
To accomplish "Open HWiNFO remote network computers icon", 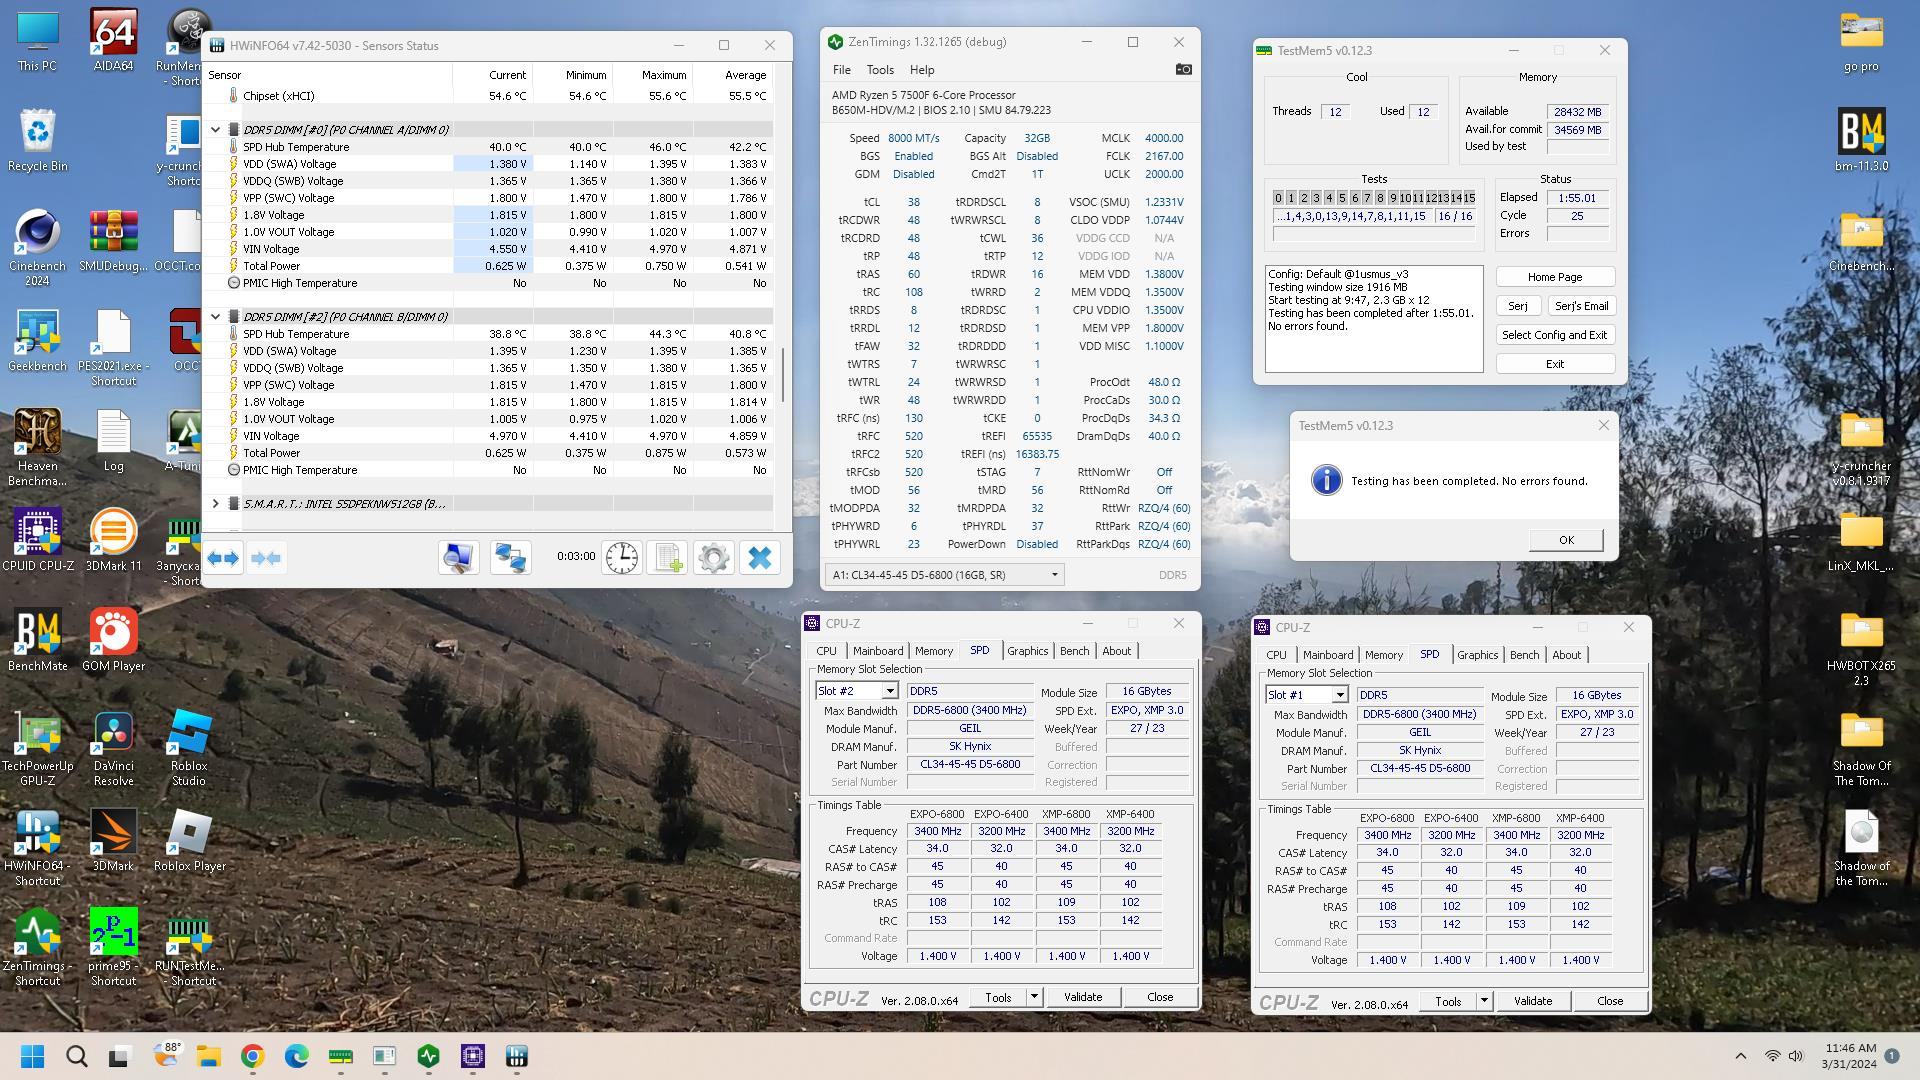I will tap(510, 558).
